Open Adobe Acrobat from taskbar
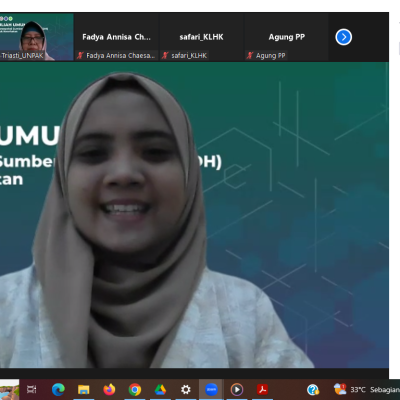Viewport: 400px width, 400px height. [x=262, y=389]
